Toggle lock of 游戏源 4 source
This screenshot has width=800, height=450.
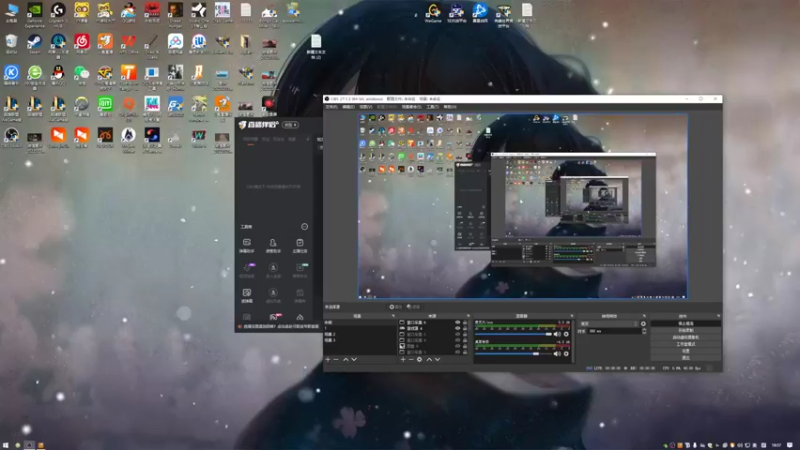pos(465,329)
